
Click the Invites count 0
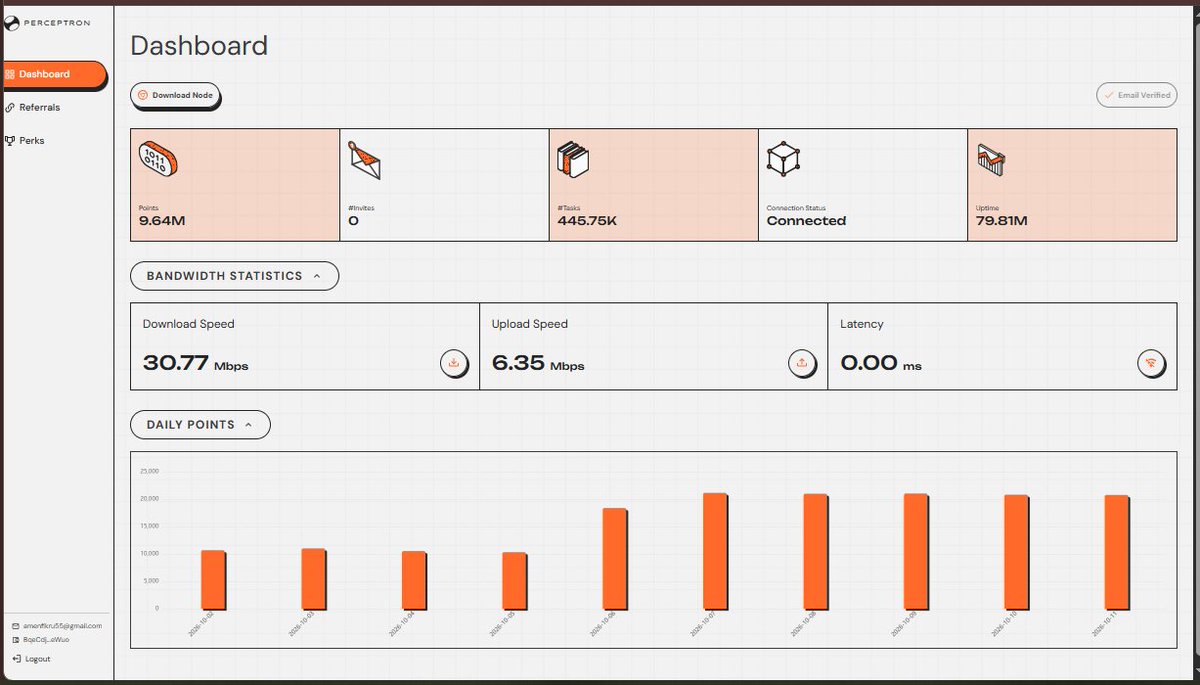pyautogui.click(x=353, y=221)
